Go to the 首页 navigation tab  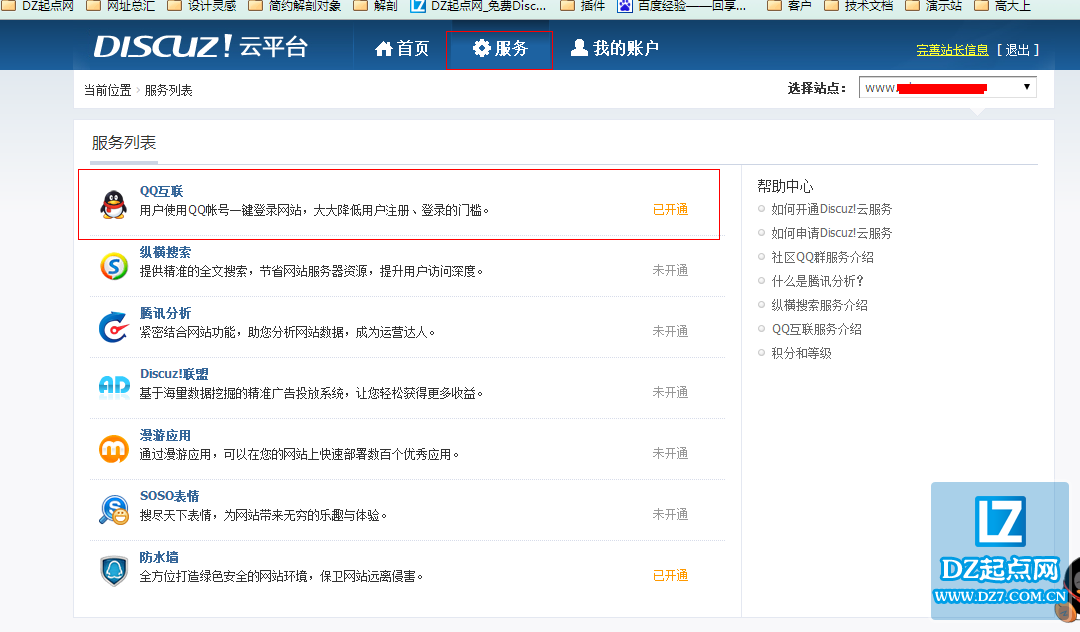point(402,48)
